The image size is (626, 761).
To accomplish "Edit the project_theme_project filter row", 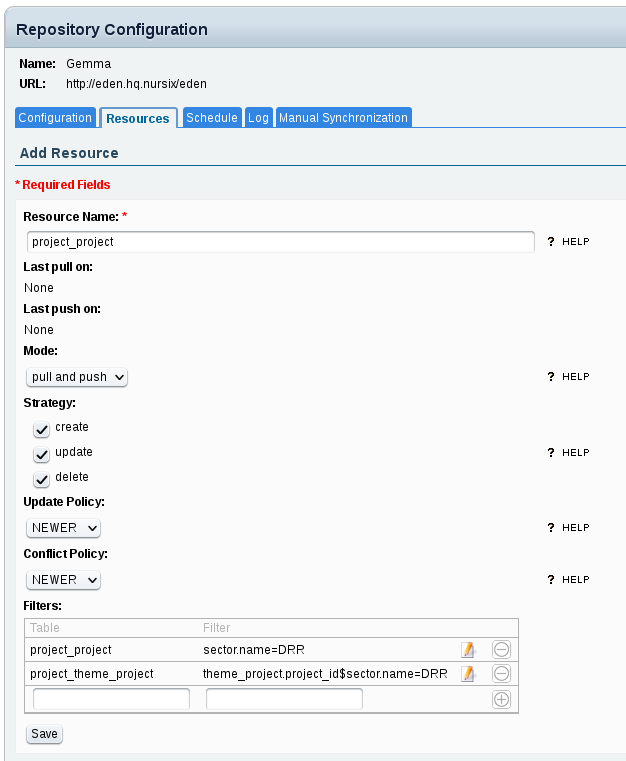I will click(x=467, y=674).
